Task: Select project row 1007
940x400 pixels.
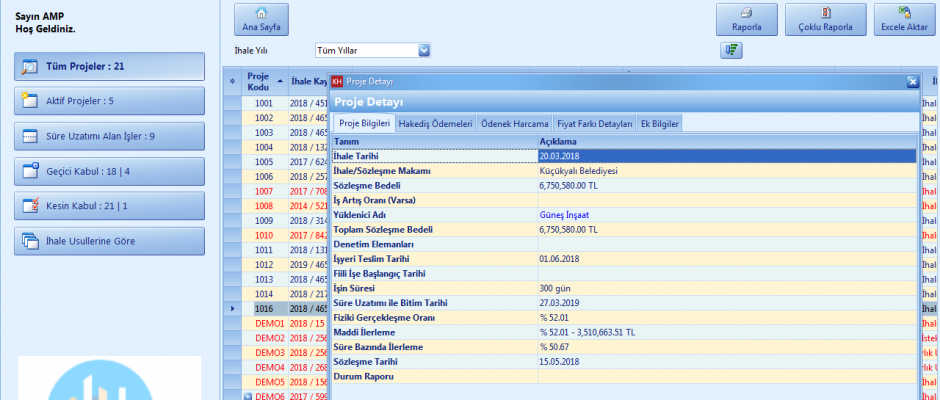Action: (x=264, y=191)
